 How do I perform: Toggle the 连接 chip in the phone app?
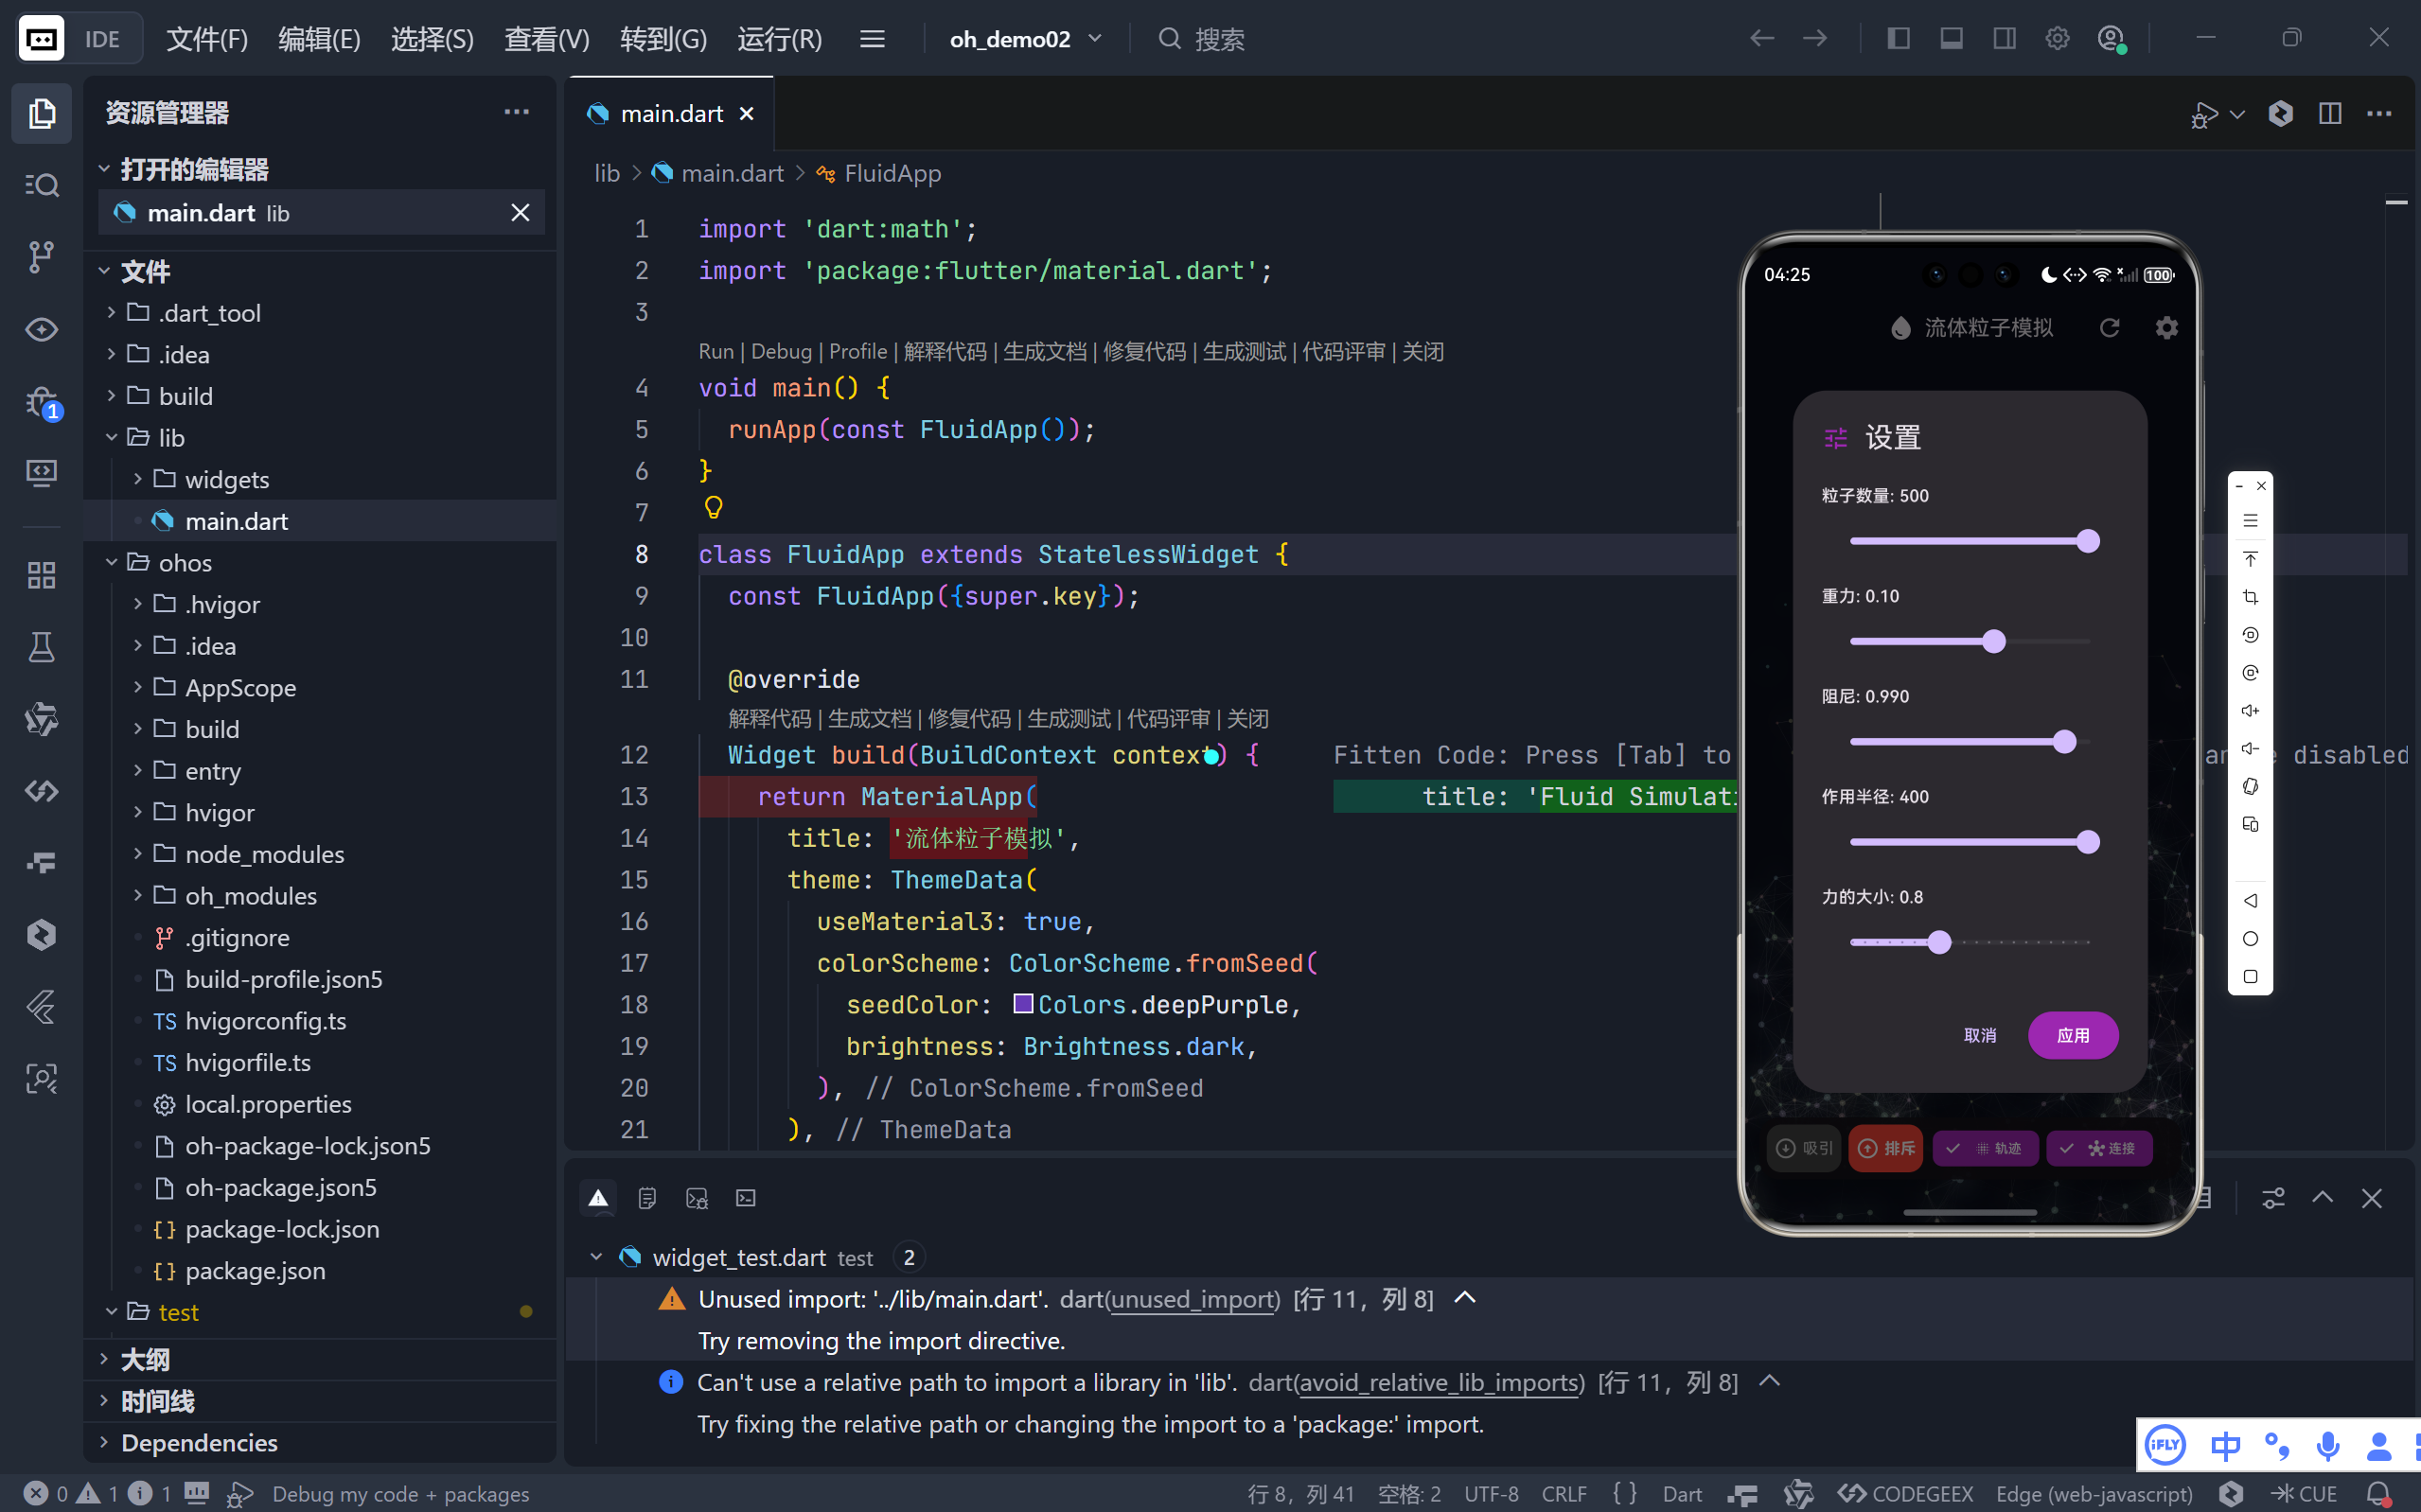(2099, 1148)
